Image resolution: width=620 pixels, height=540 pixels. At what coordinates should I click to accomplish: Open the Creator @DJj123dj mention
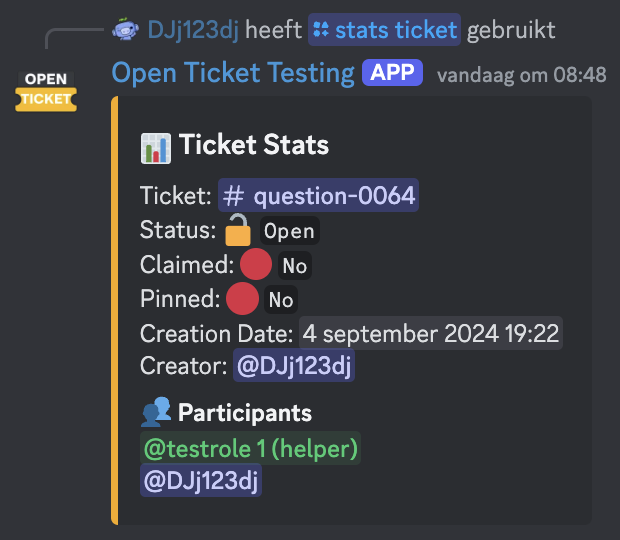(294, 365)
